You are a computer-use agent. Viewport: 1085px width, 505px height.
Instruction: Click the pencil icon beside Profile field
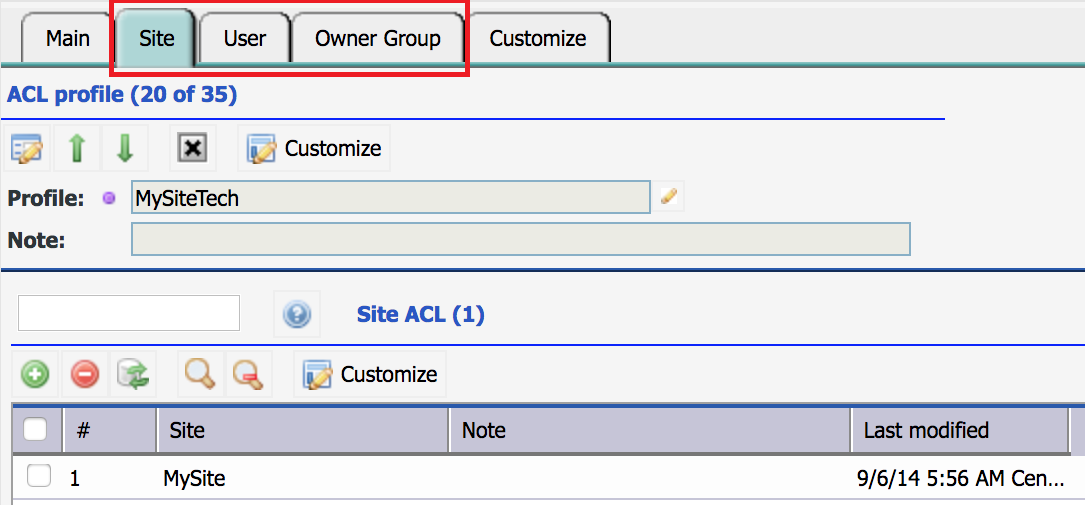click(x=668, y=198)
